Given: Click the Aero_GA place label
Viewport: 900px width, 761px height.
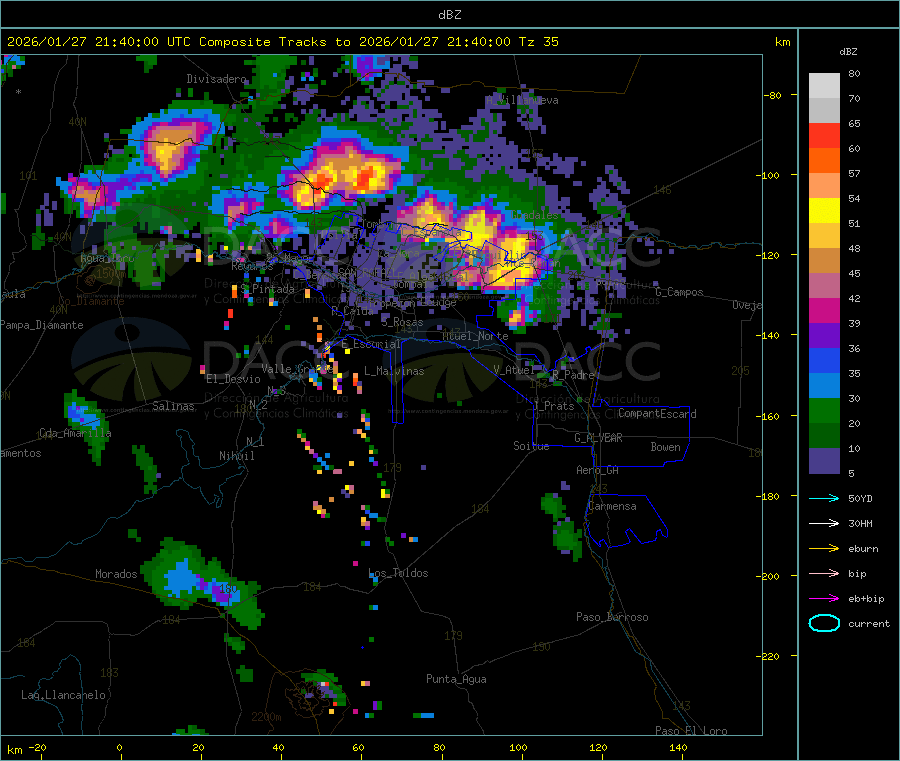Looking at the screenshot, I should pyautogui.click(x=597, y=470).
